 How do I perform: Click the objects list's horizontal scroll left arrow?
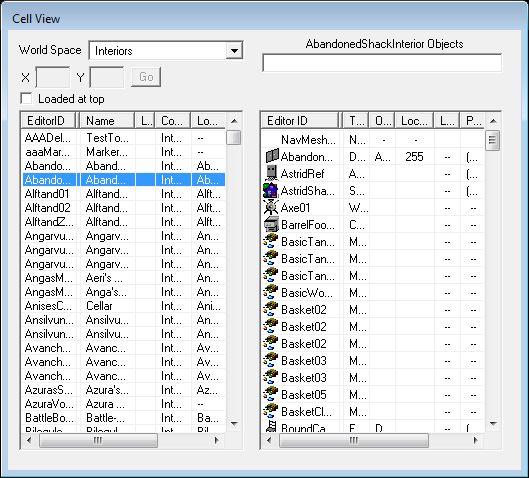click(x=269, y=440)
